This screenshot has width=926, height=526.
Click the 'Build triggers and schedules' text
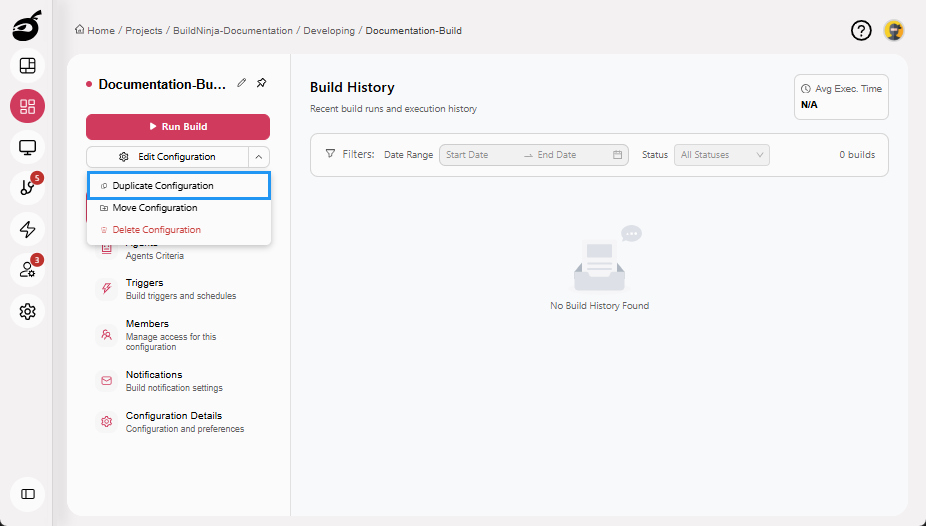tap(181, 296)
